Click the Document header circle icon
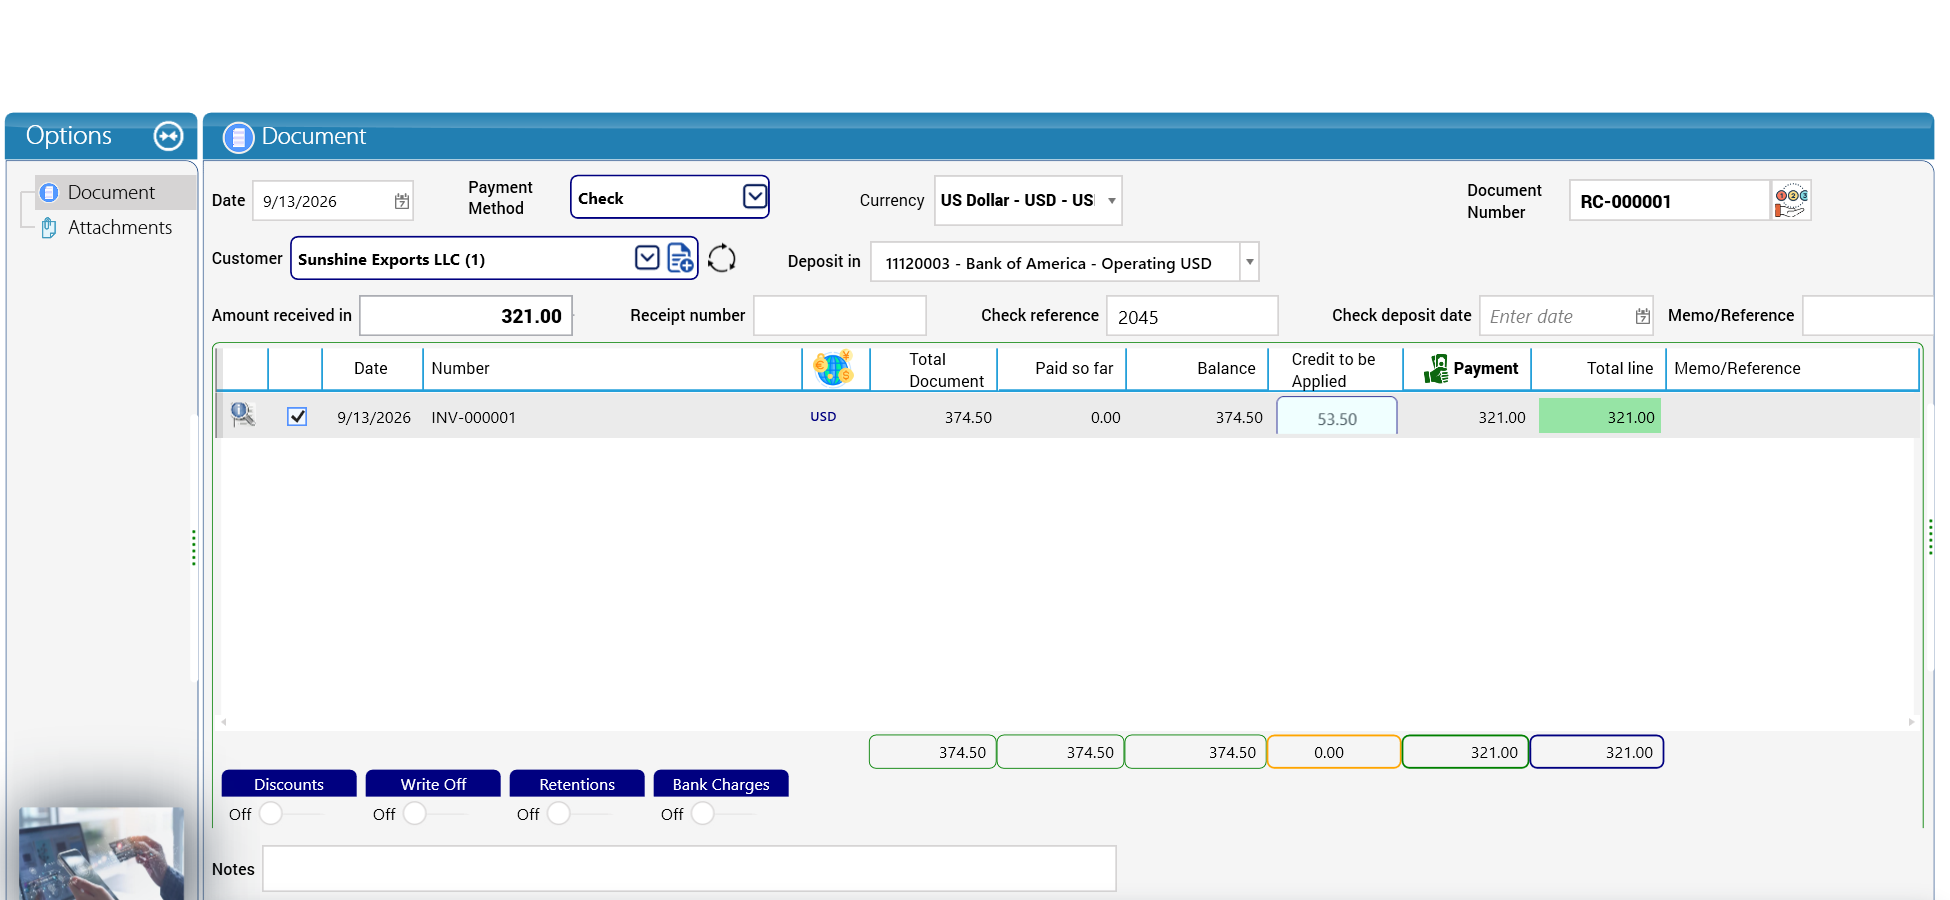This screenshot has width=1950, height=900. (x=238, y=137)
